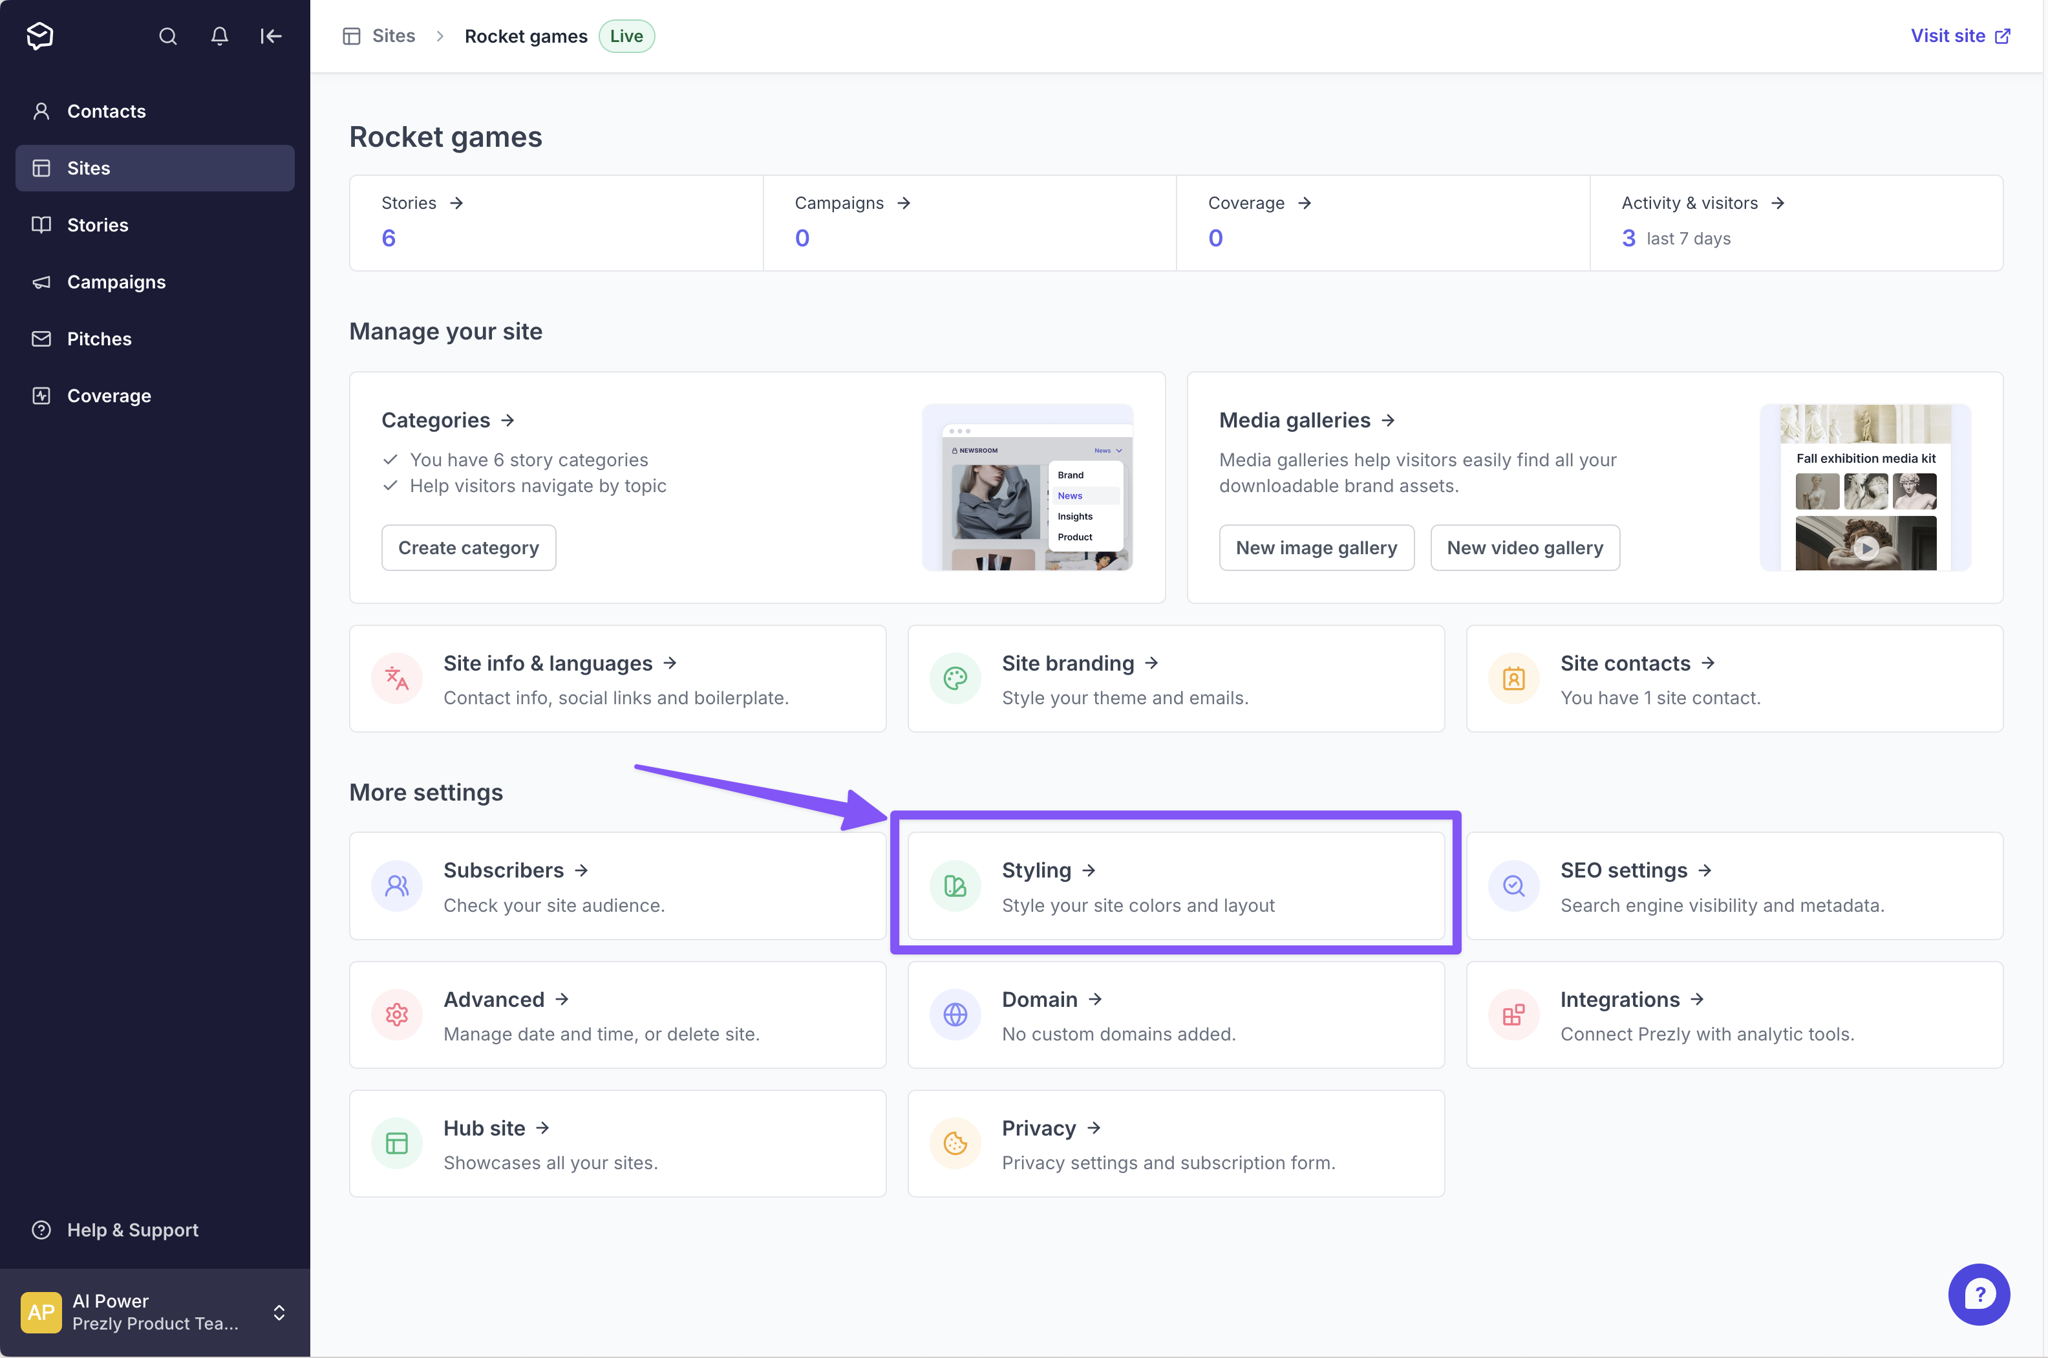Click the SEO settings search icon

pos(1514,886)
